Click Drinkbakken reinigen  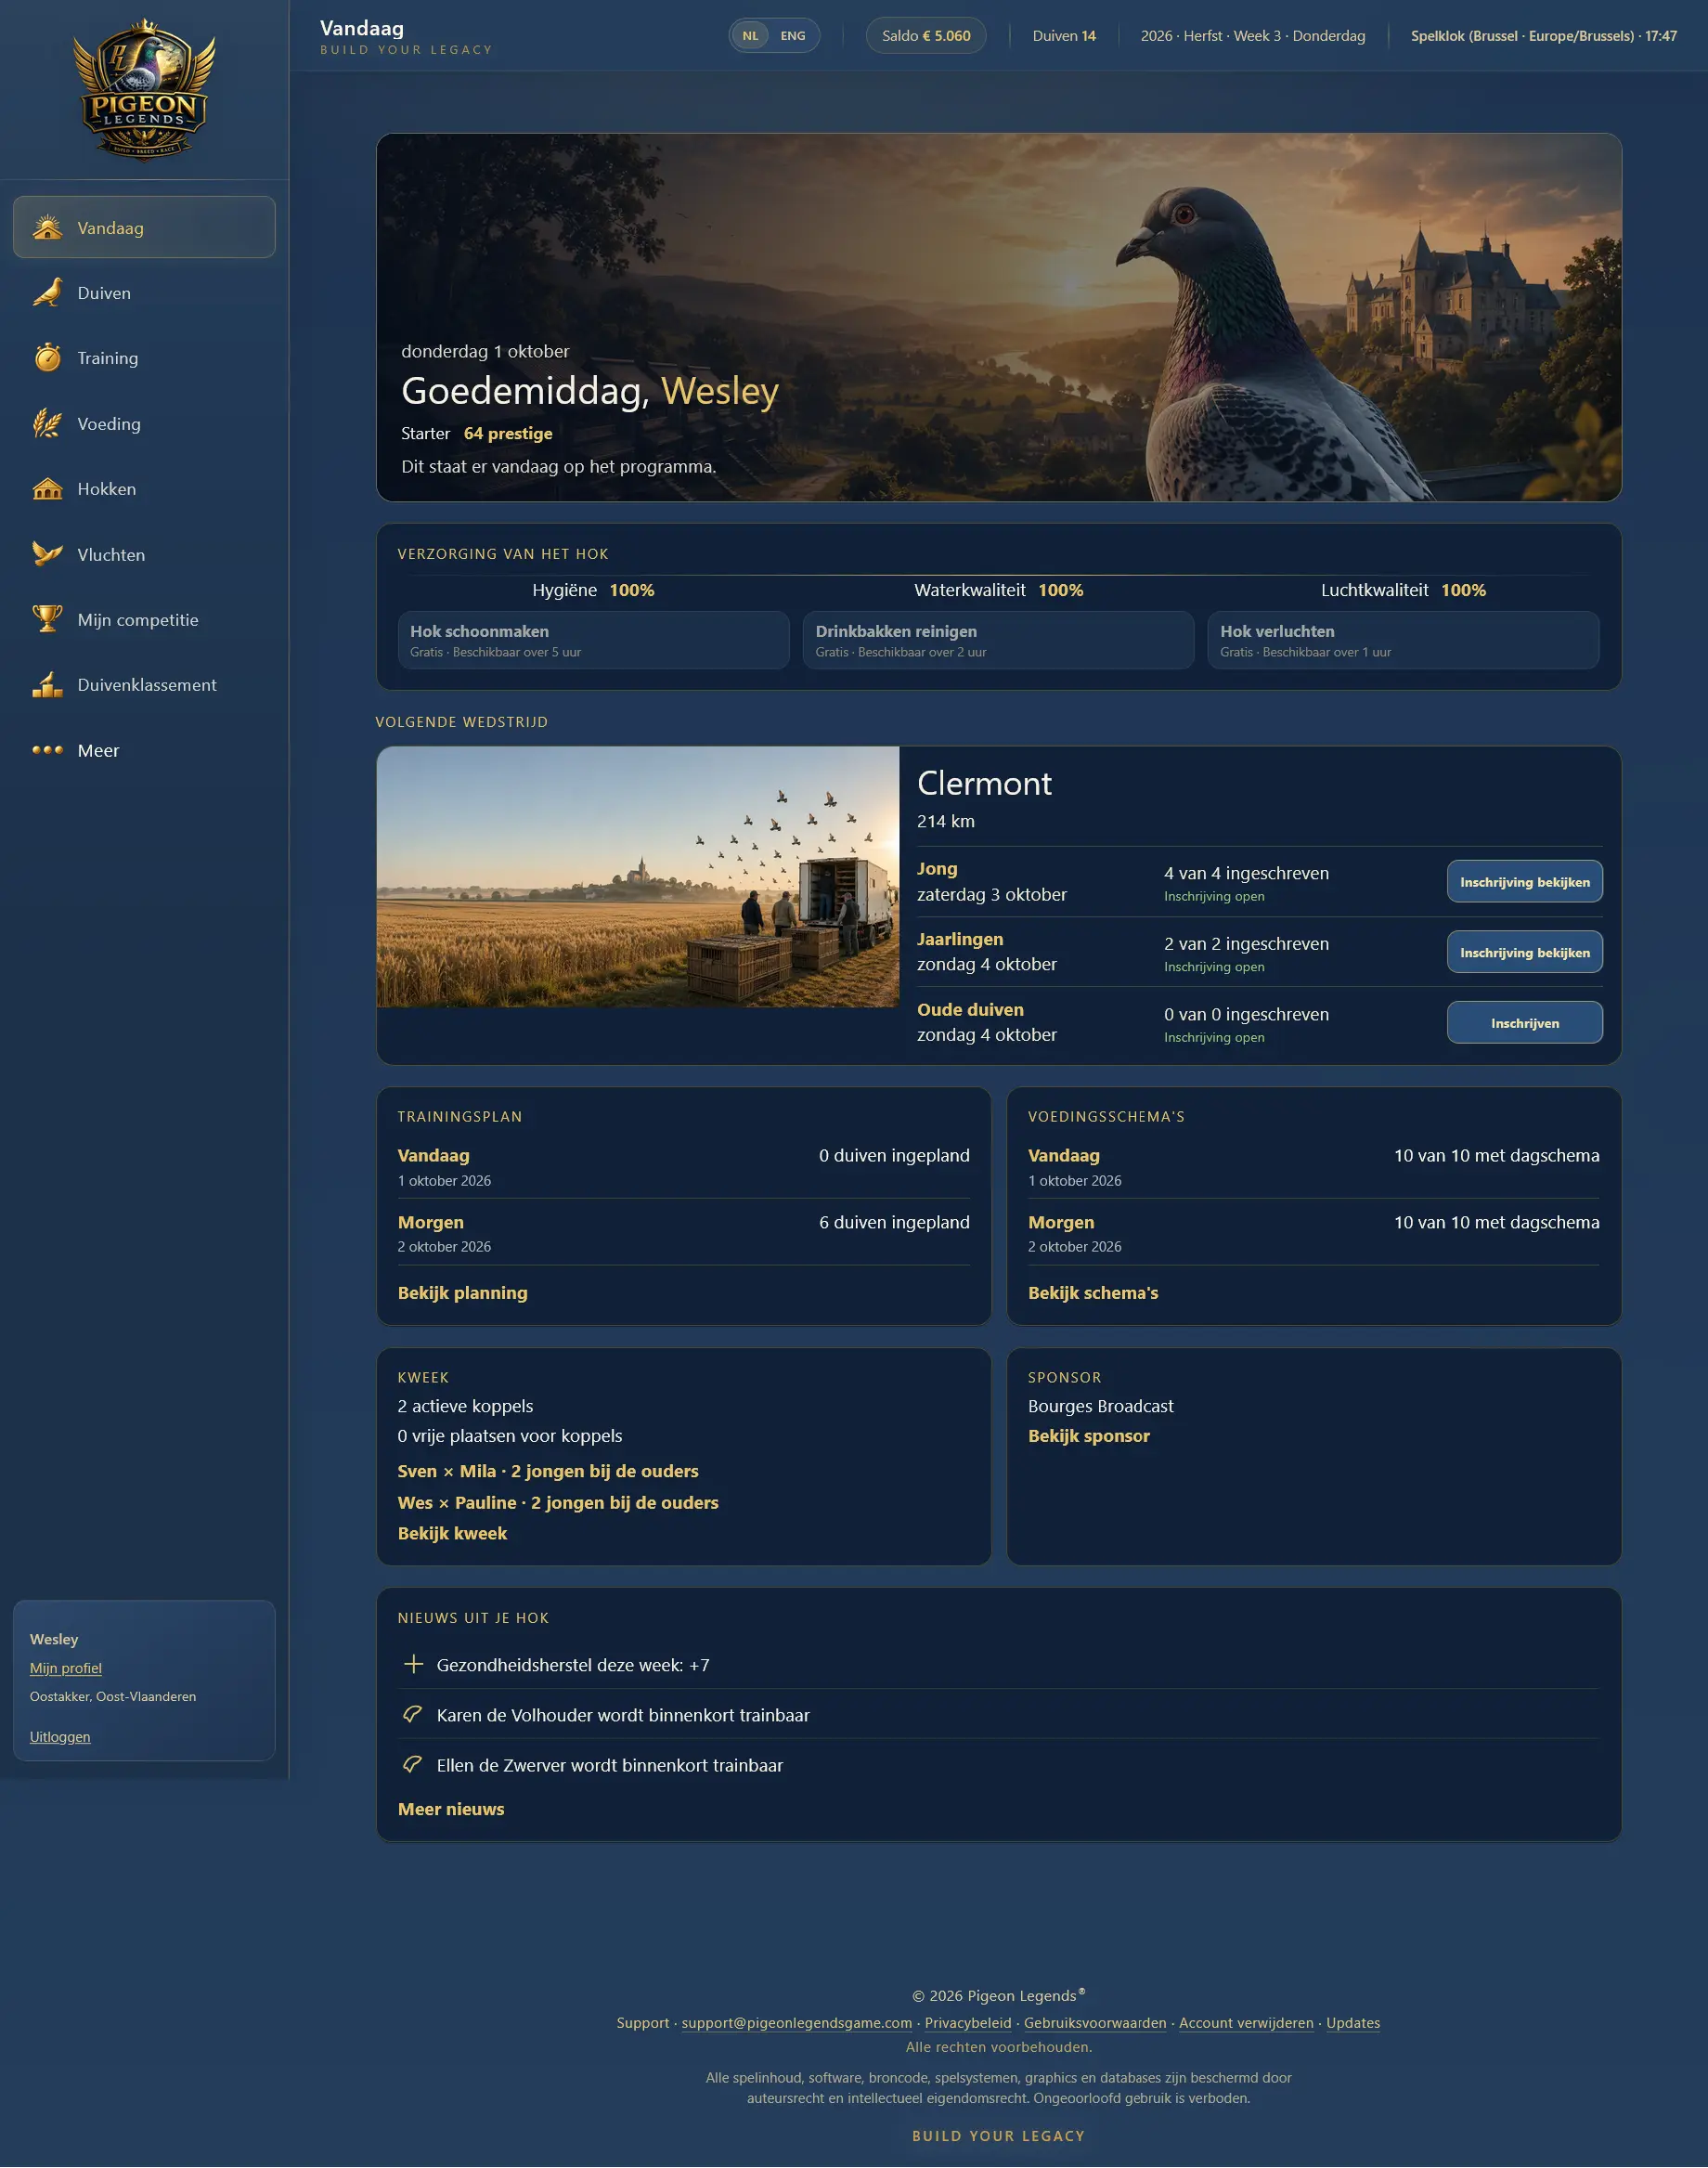click(999, 640)
